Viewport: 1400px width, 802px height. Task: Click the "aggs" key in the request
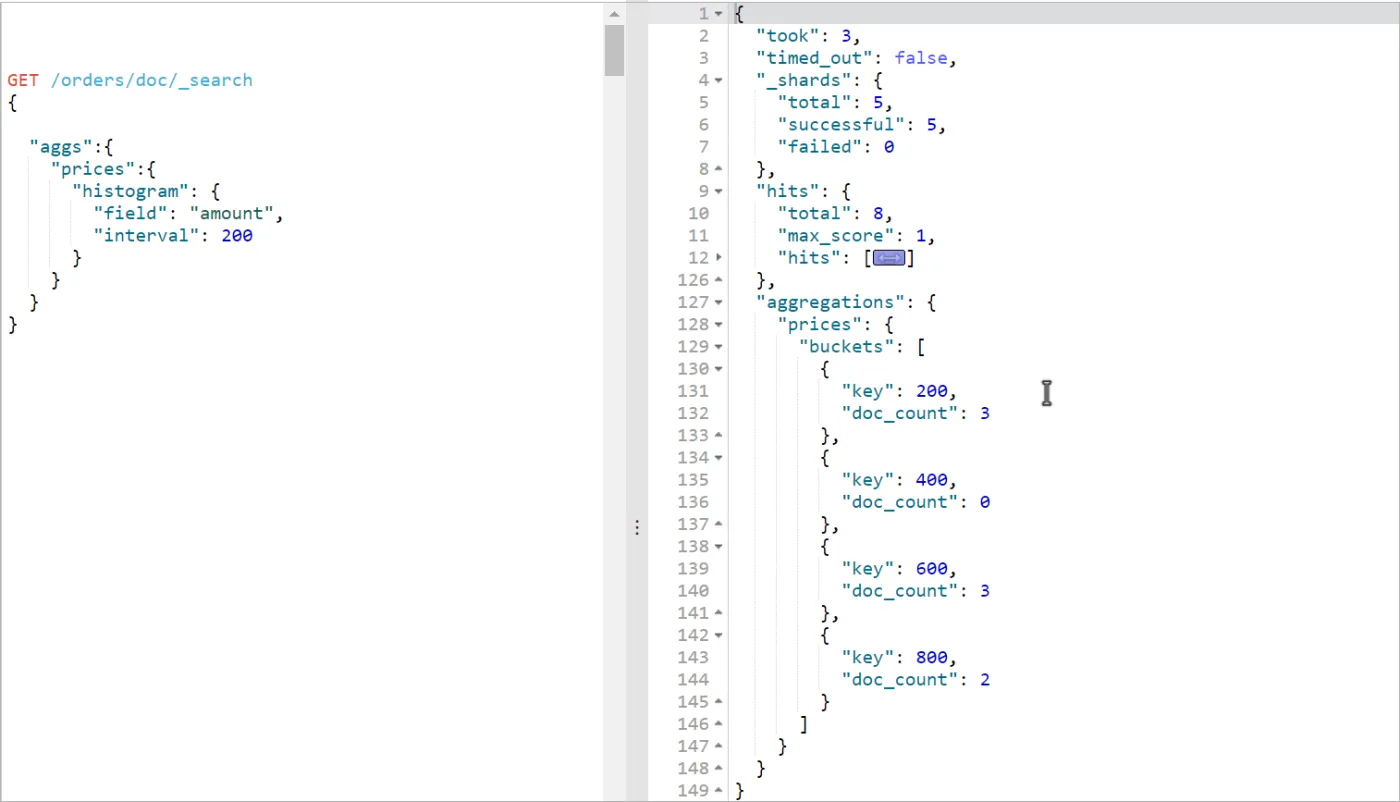(61, 147)
